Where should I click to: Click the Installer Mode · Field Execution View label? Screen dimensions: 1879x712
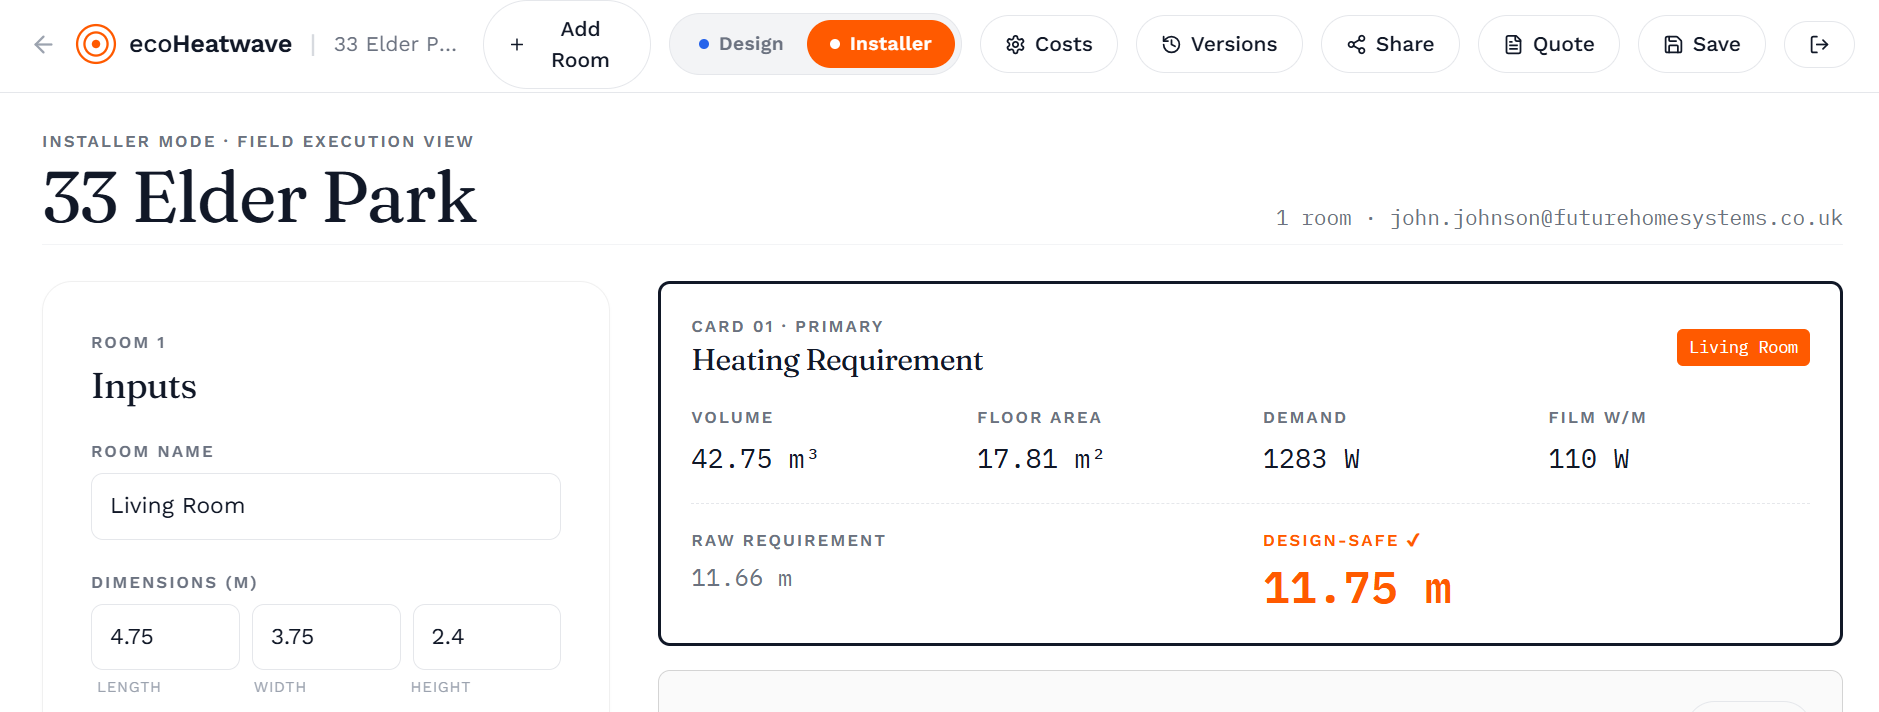point(258,141)
